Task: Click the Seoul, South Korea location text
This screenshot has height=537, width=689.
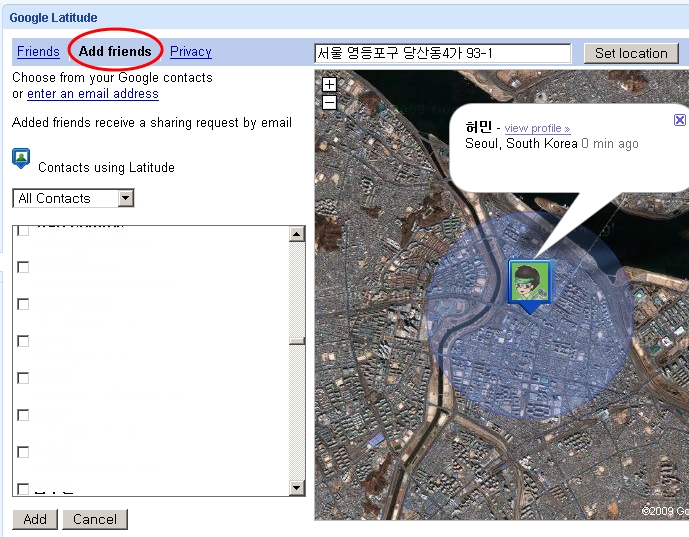Action: point(521,144)
